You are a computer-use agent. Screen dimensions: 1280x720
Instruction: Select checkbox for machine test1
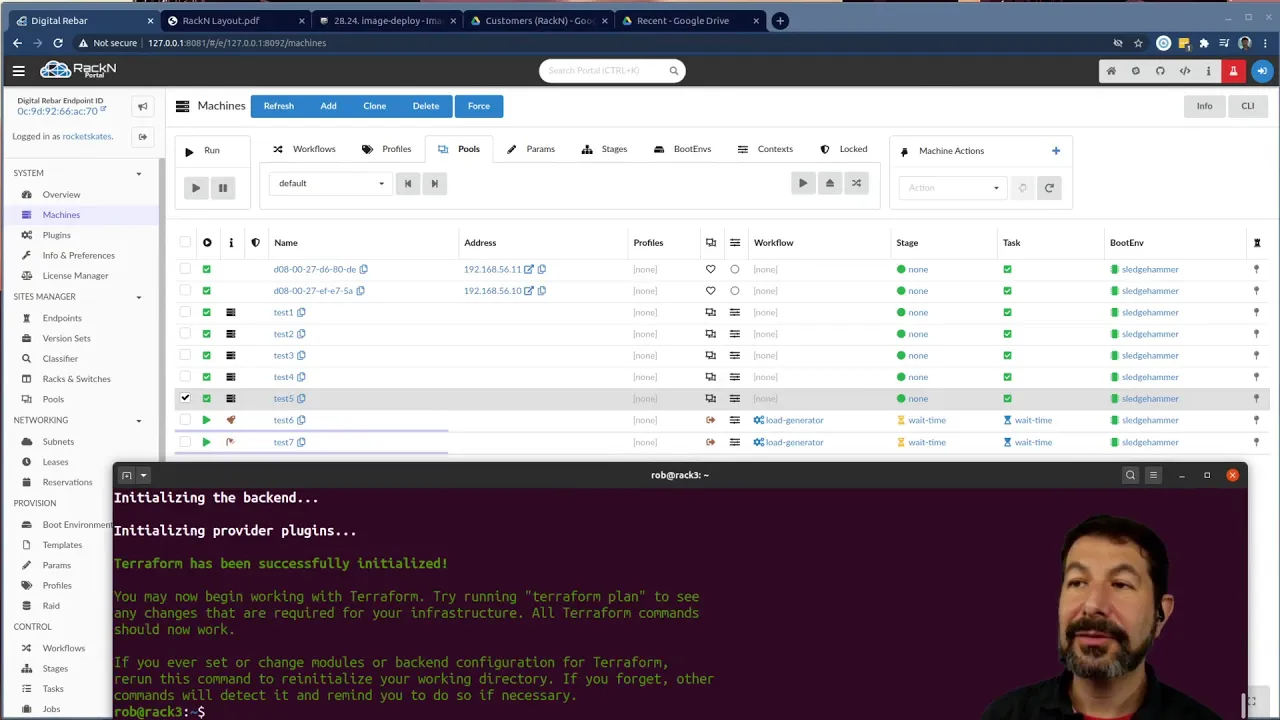point(185,313)
